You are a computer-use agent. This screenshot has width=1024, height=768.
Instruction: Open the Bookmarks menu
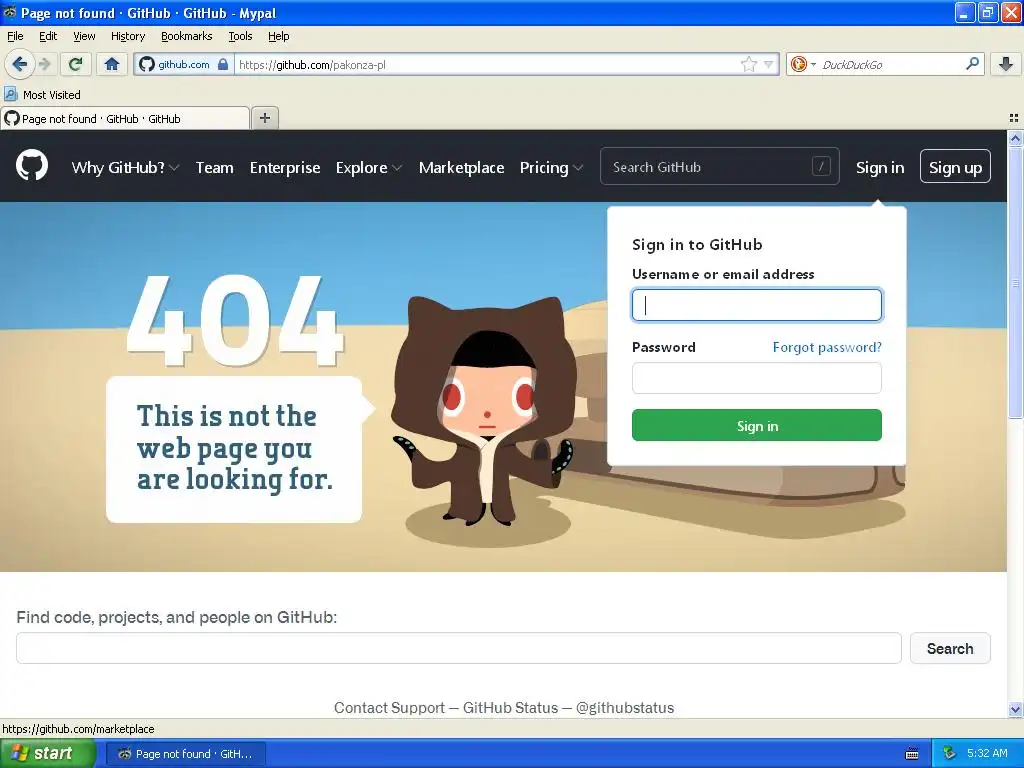tap(186, 37)
